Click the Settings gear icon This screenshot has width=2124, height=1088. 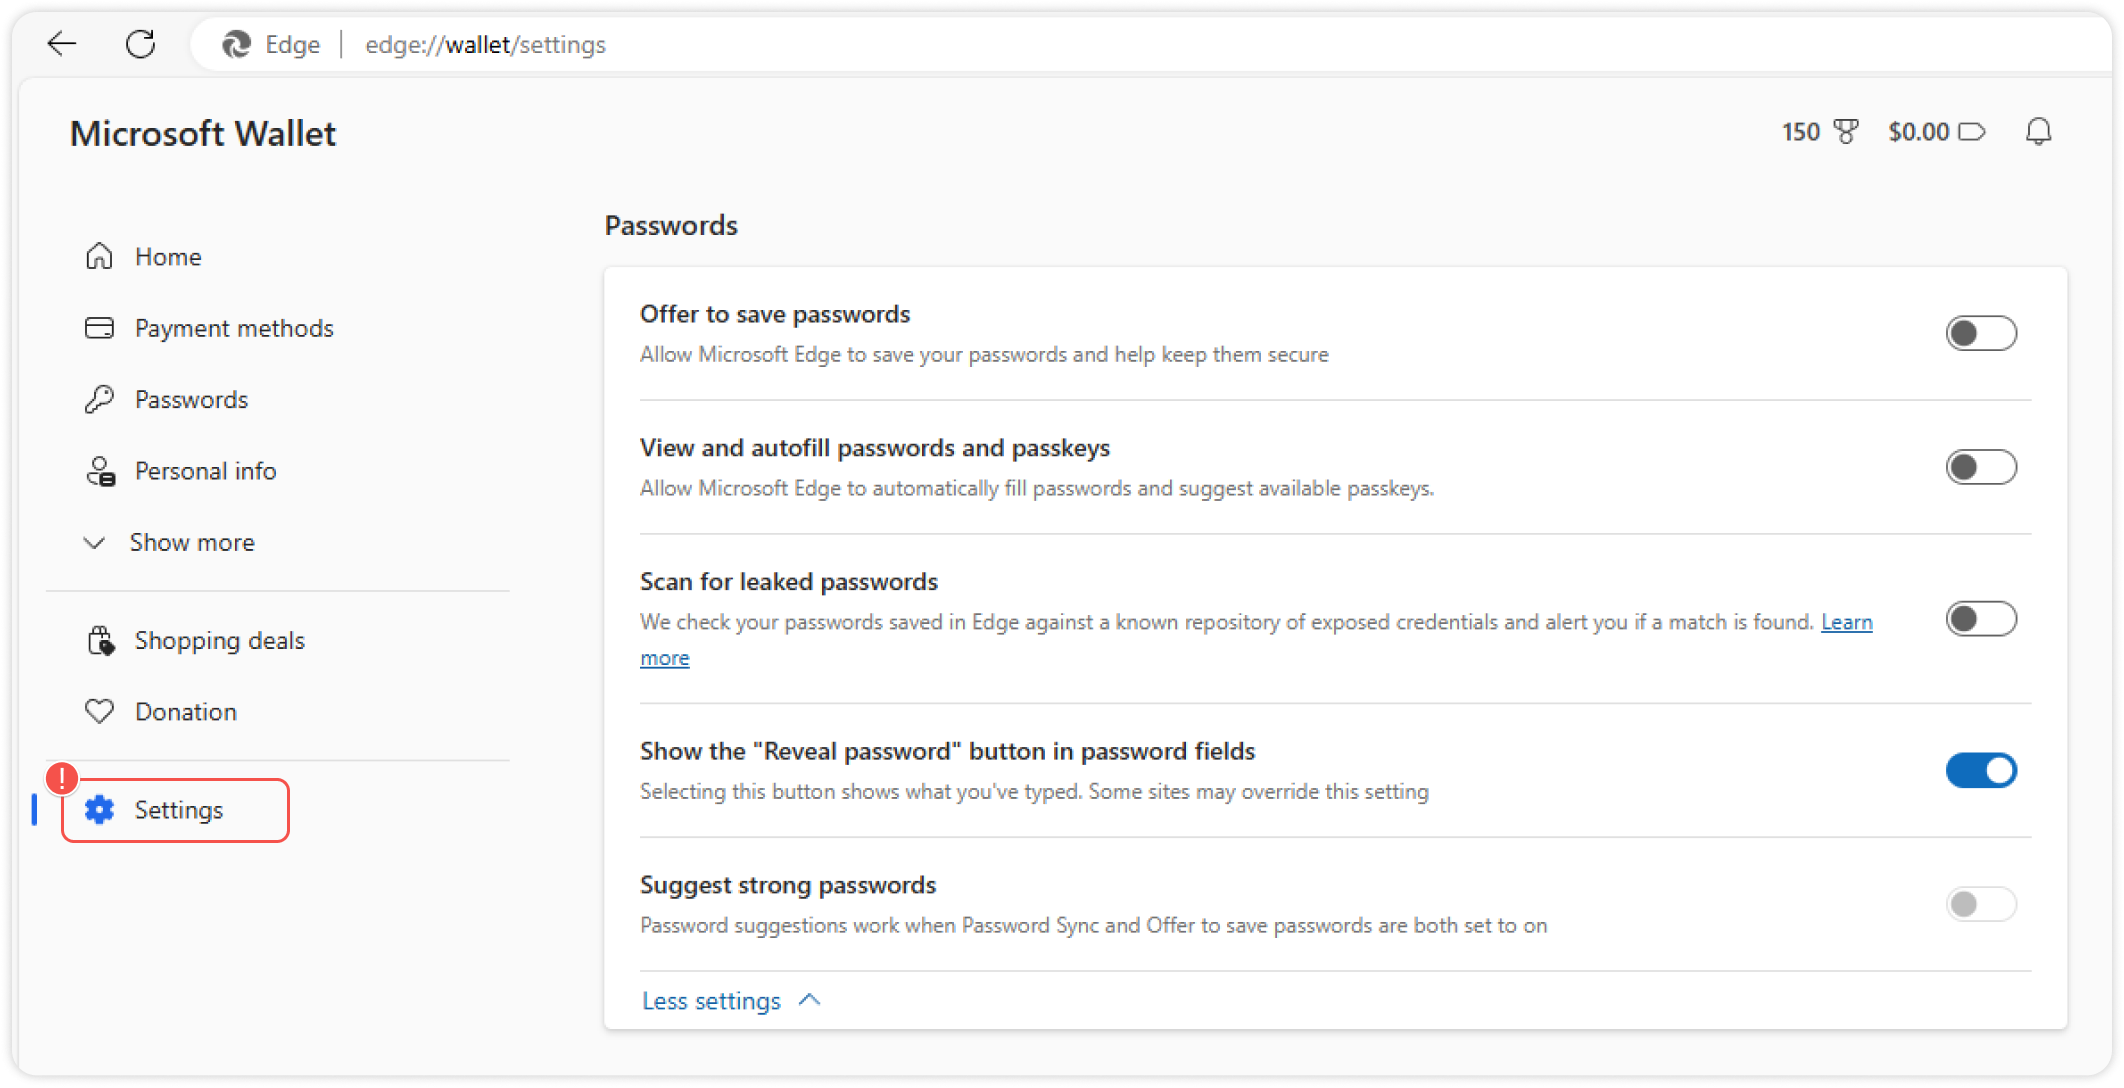point(99,810)
